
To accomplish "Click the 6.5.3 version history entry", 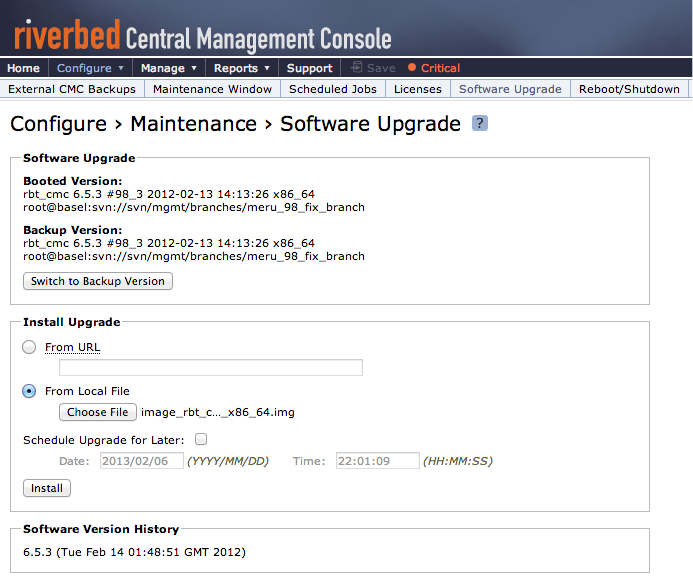I will coord(134,552).
